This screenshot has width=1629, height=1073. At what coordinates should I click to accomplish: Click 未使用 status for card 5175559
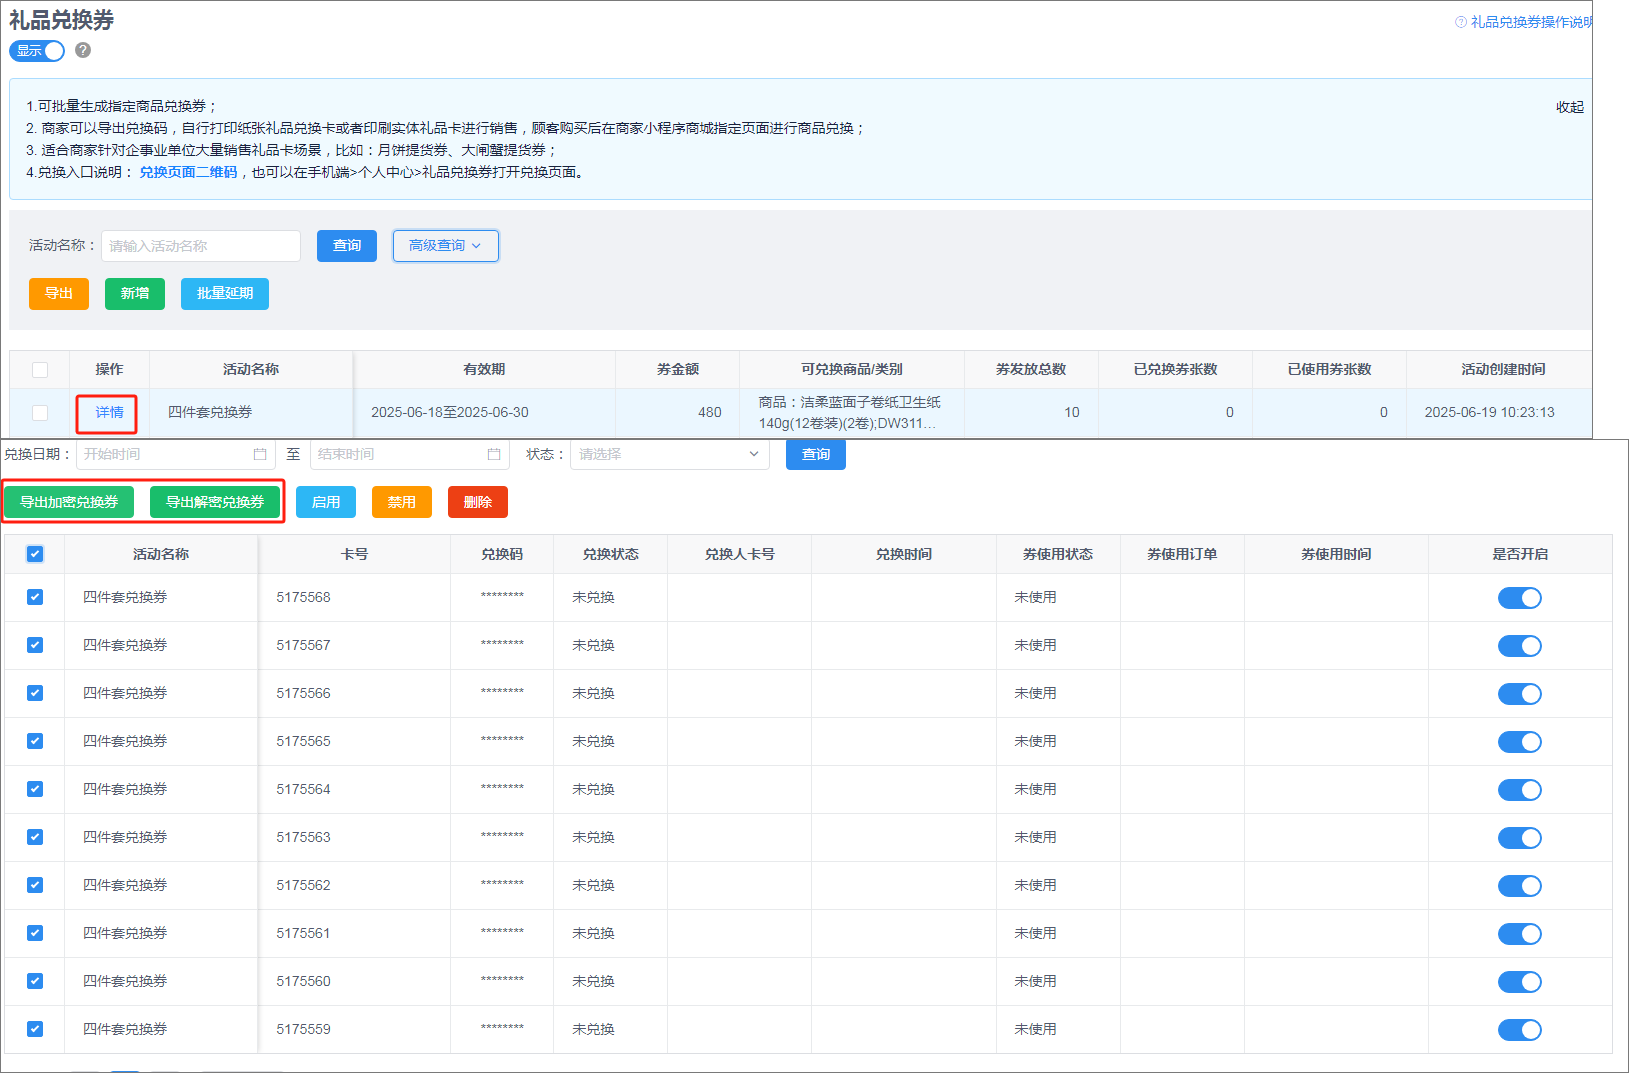click(1035, 1029)
